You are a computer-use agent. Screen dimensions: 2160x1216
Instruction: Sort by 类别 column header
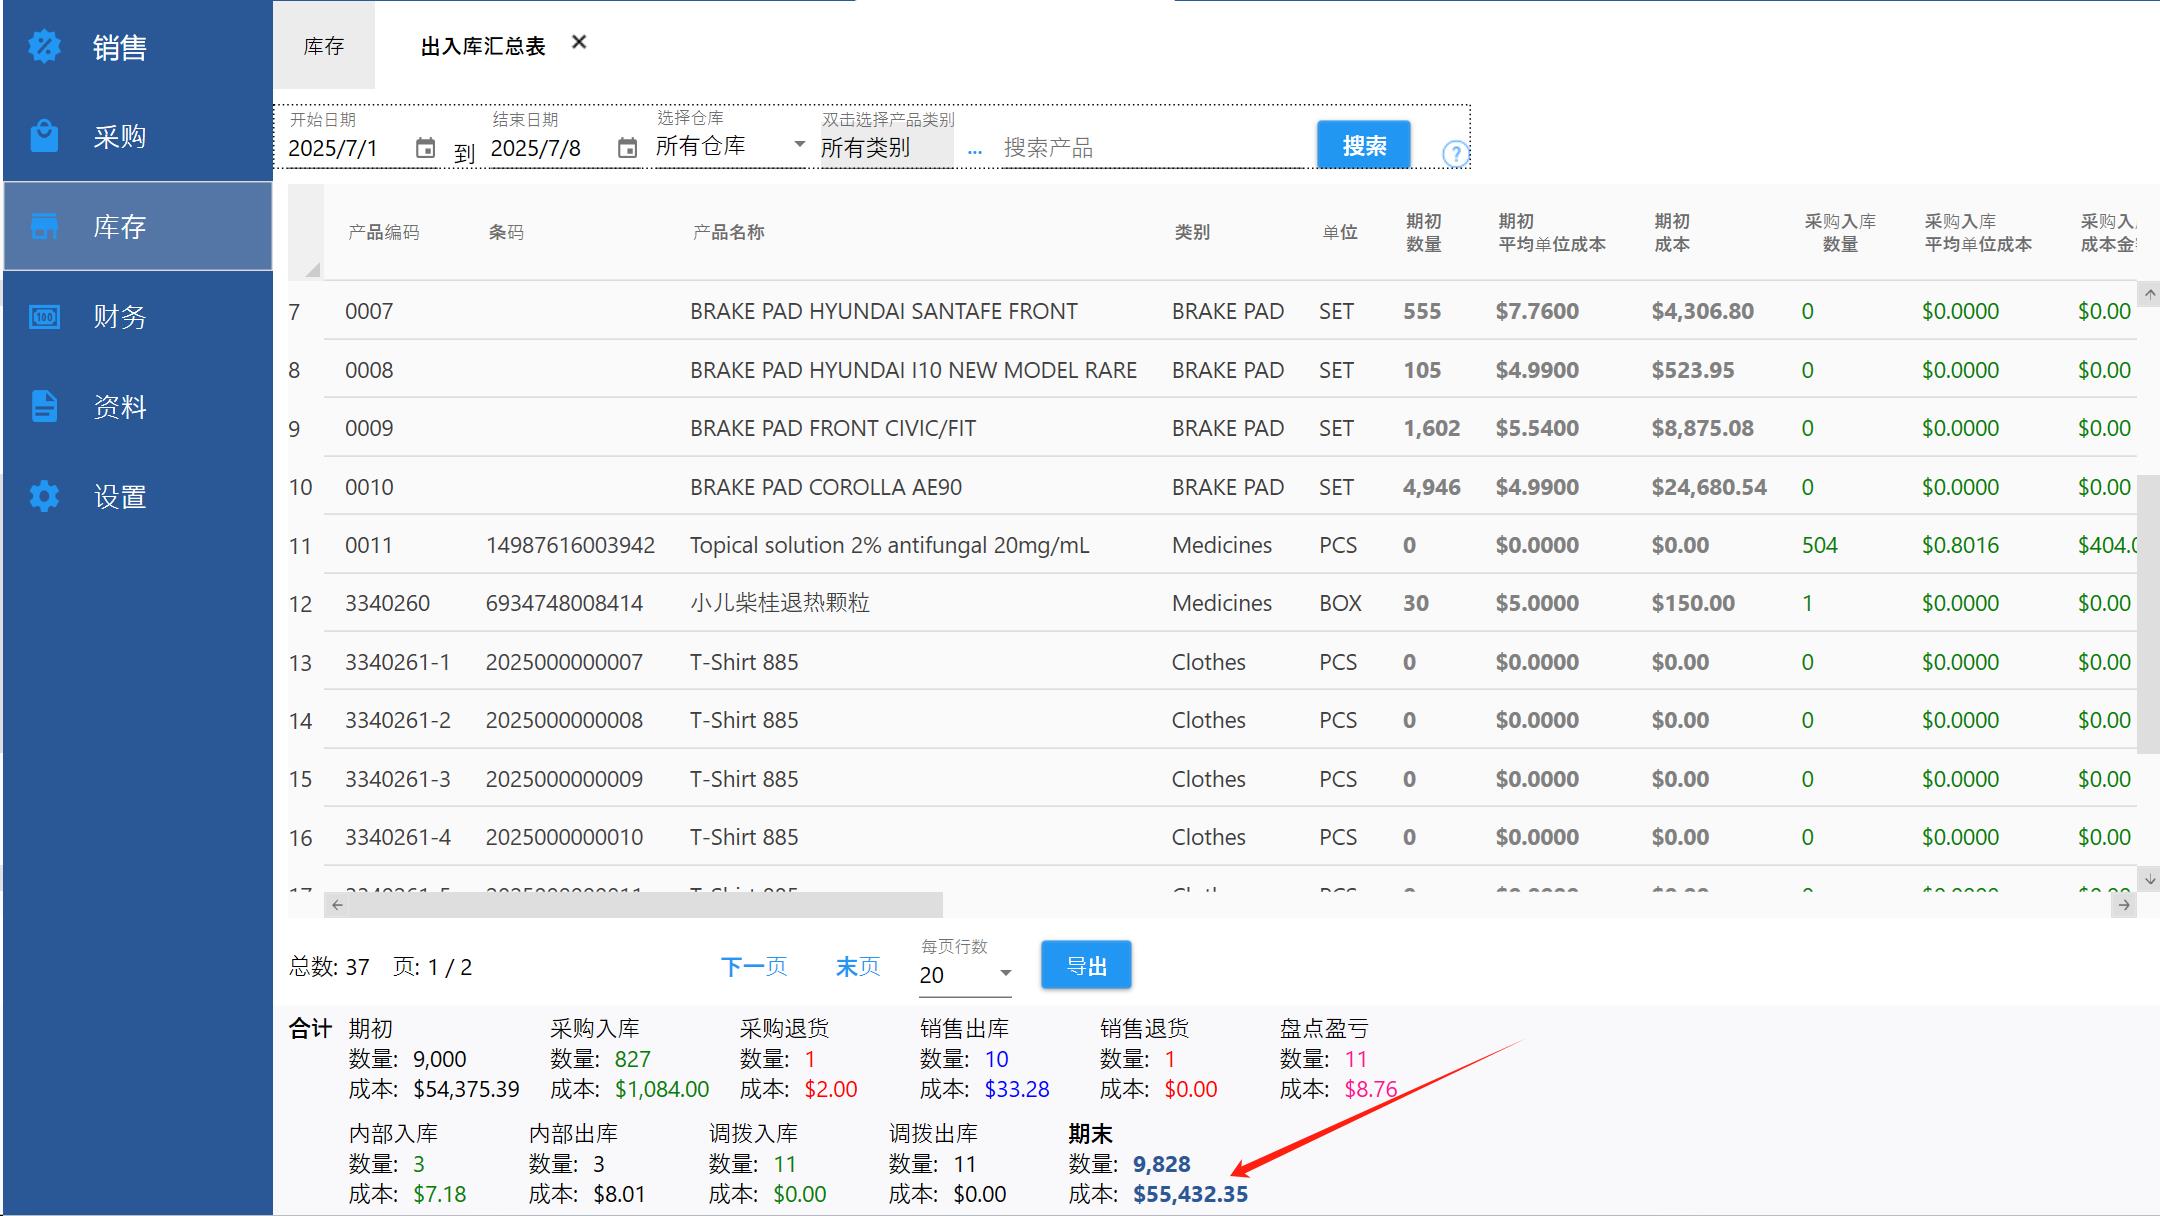[x=1192, y=232]
